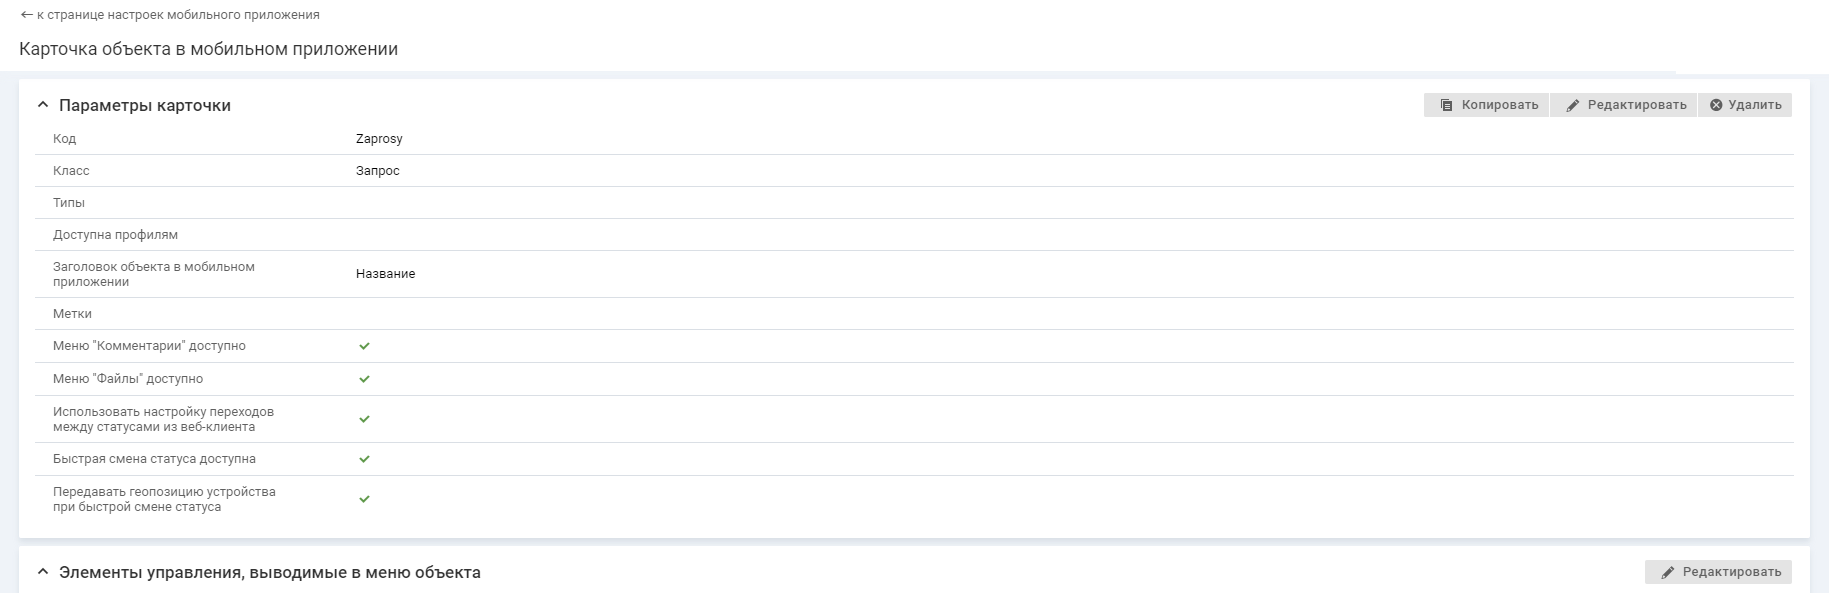The width and height of the screenshot is (1829, 593).
Task: Click the pencil icon for Параметры карточки
Action: [x=1573, y=105]
